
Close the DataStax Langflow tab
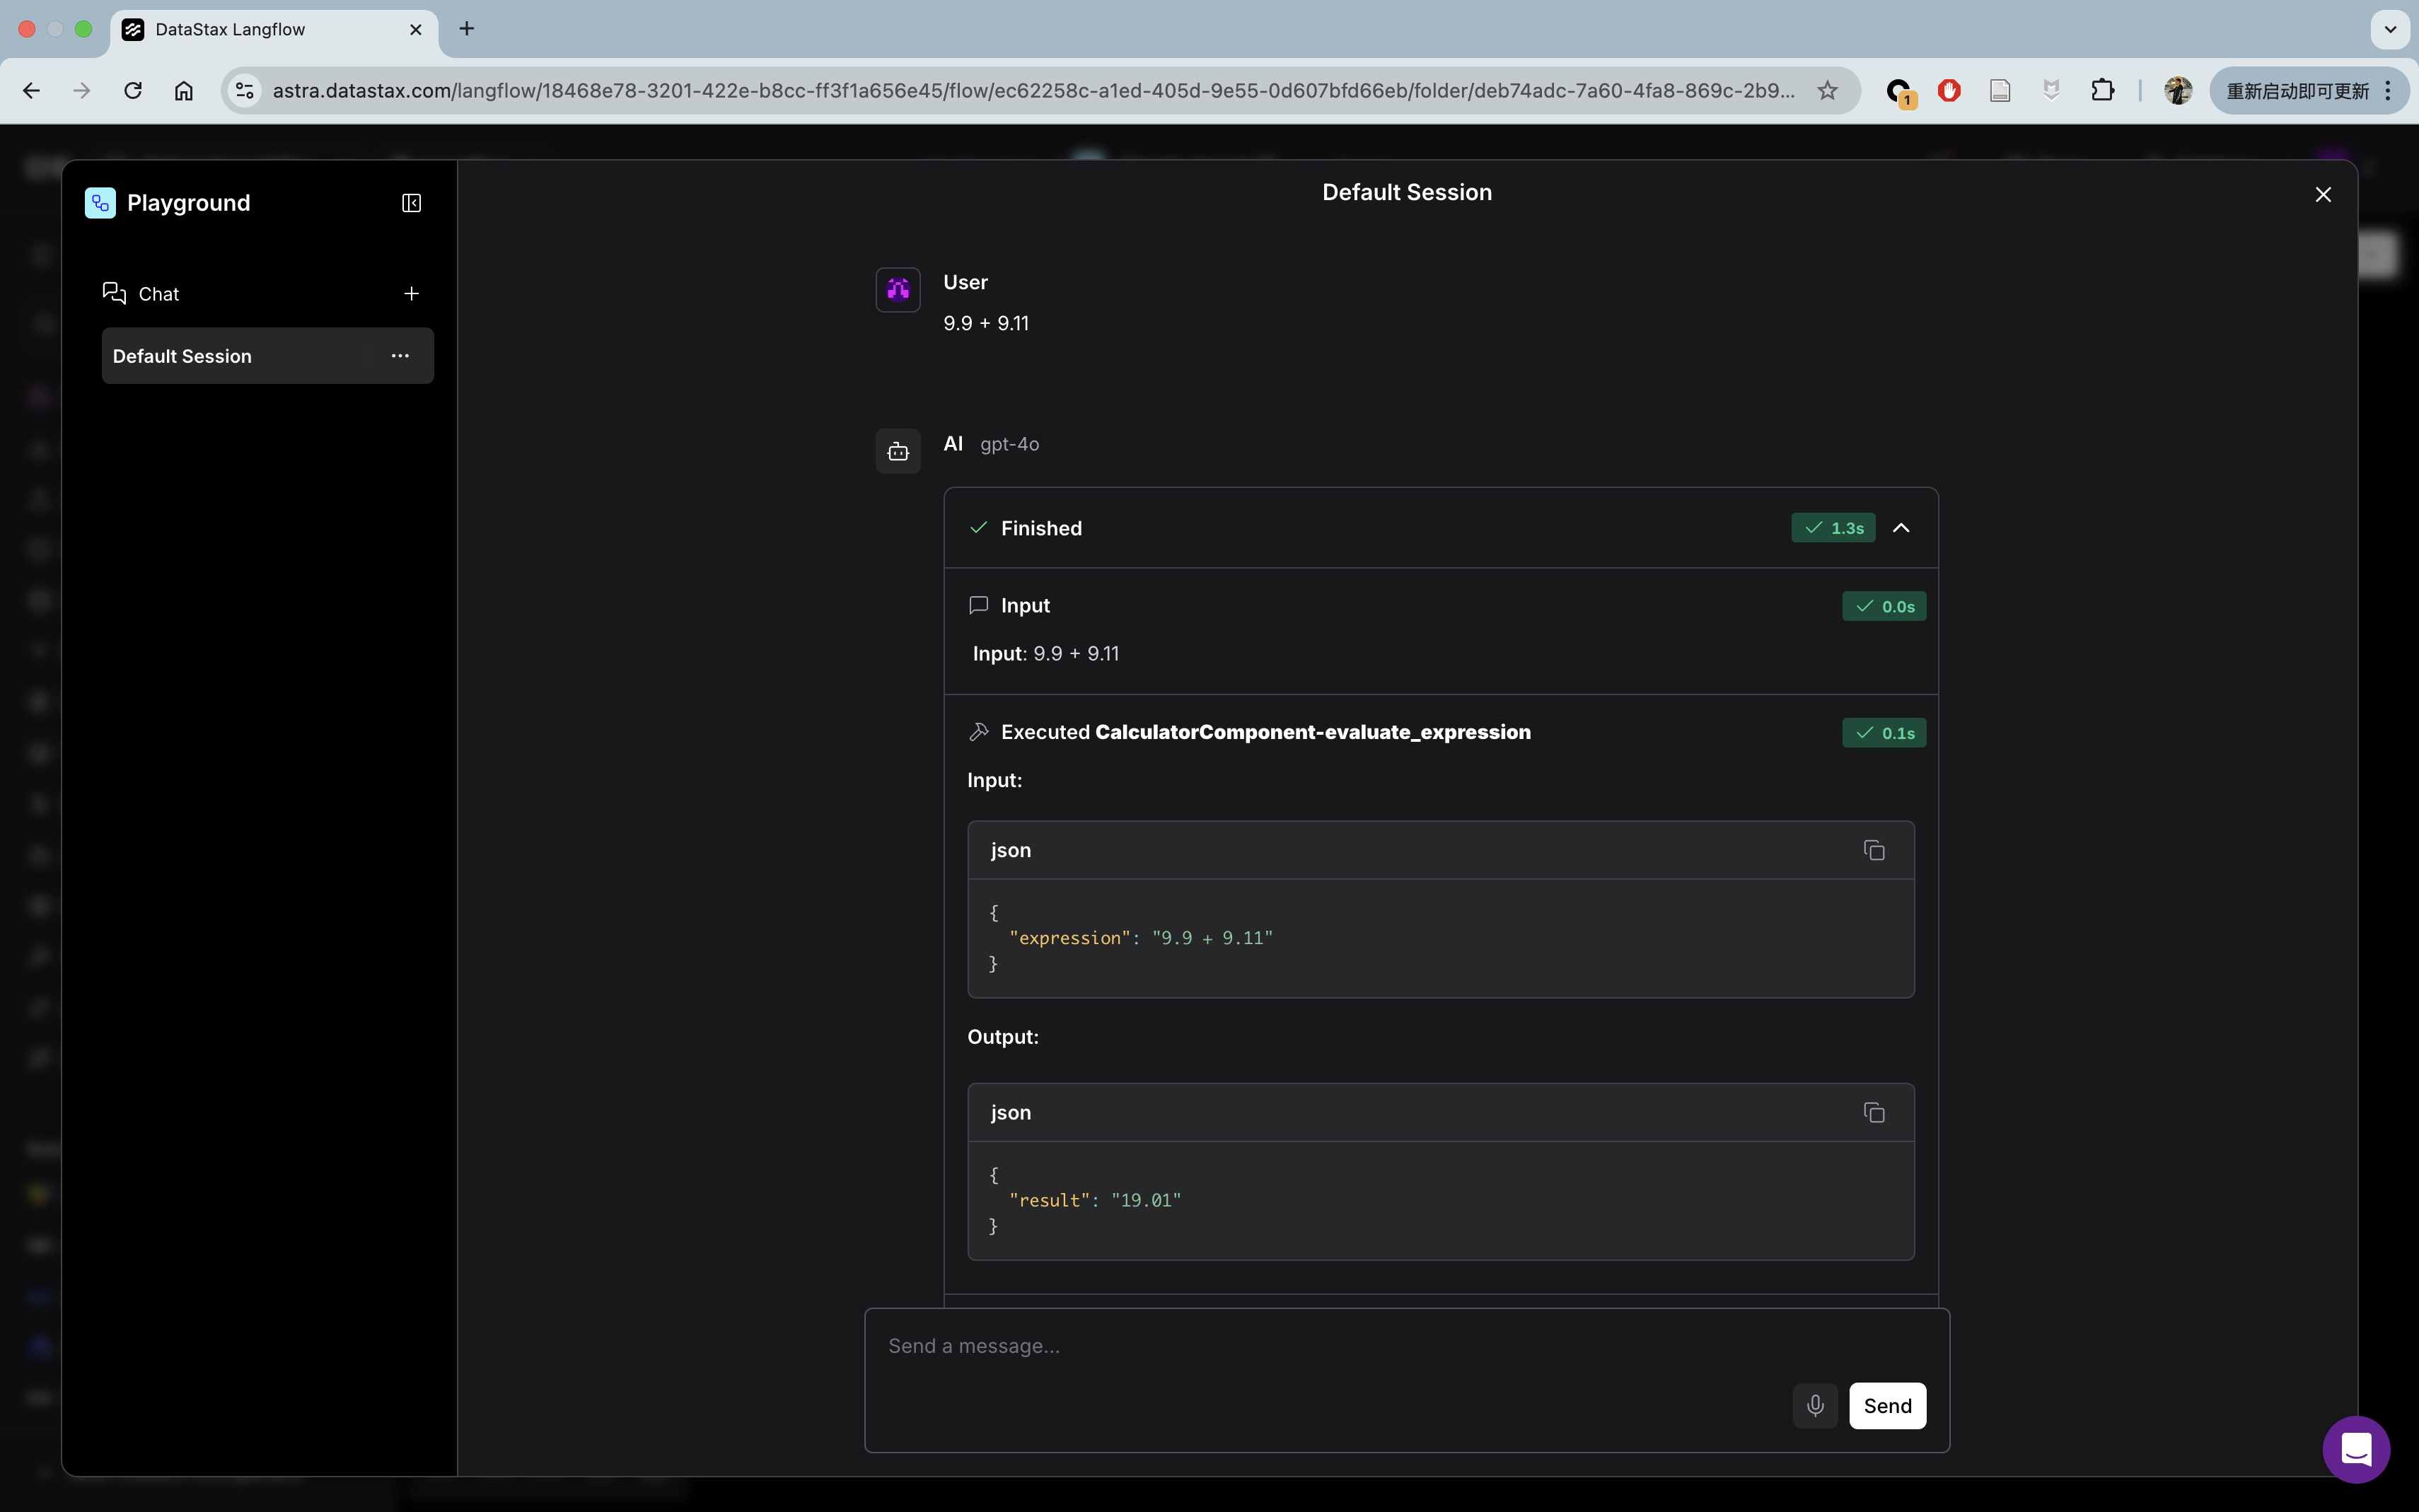[x=416, y=29]
